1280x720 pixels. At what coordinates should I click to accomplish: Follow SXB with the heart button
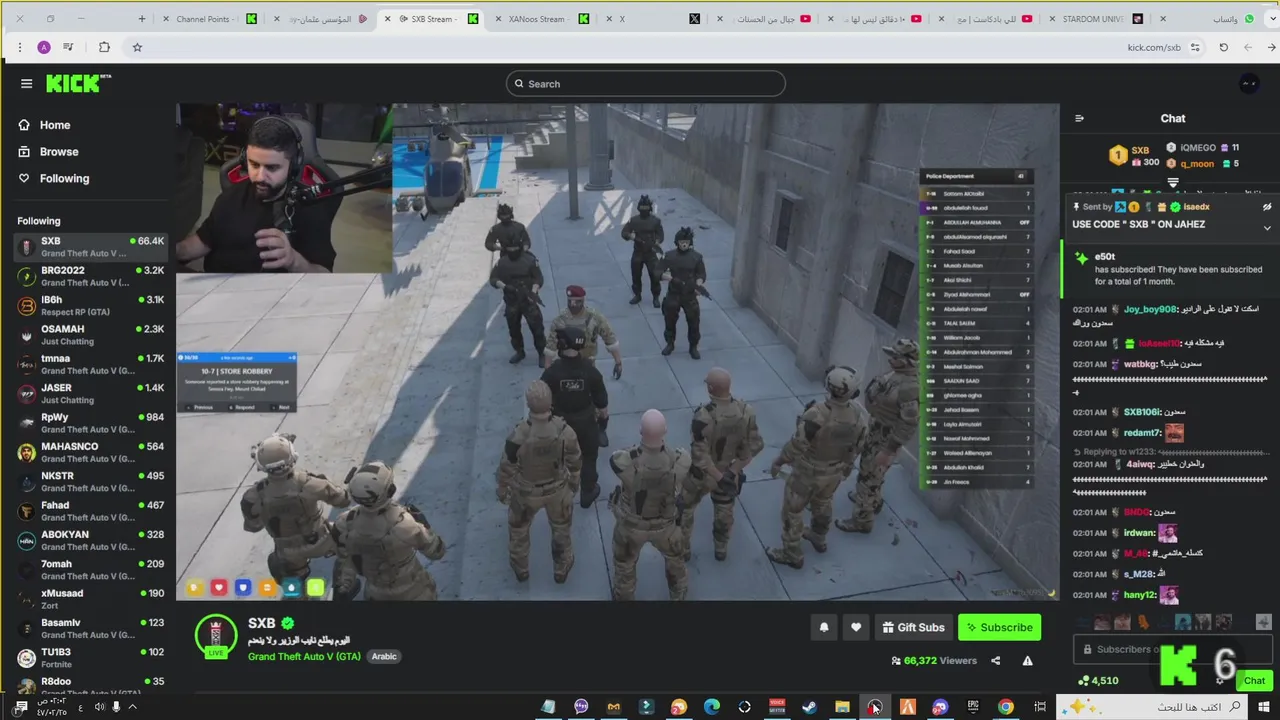(856, 627)
